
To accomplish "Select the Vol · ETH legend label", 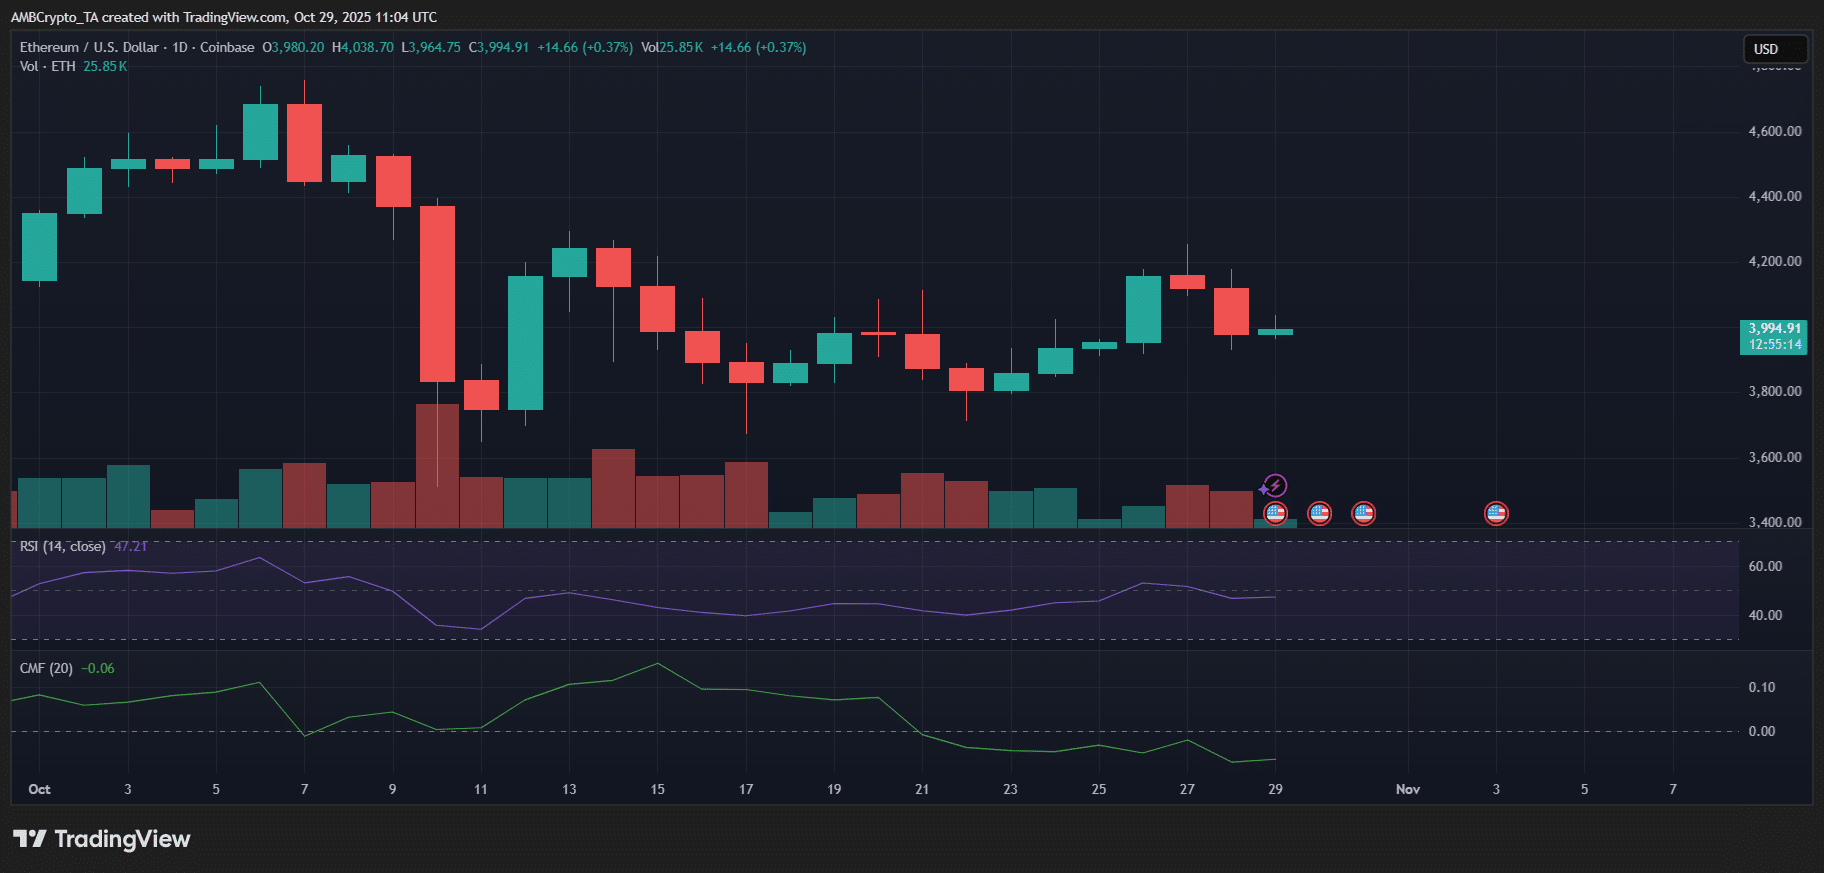I will pyautogui.click(x=47, y=66).
